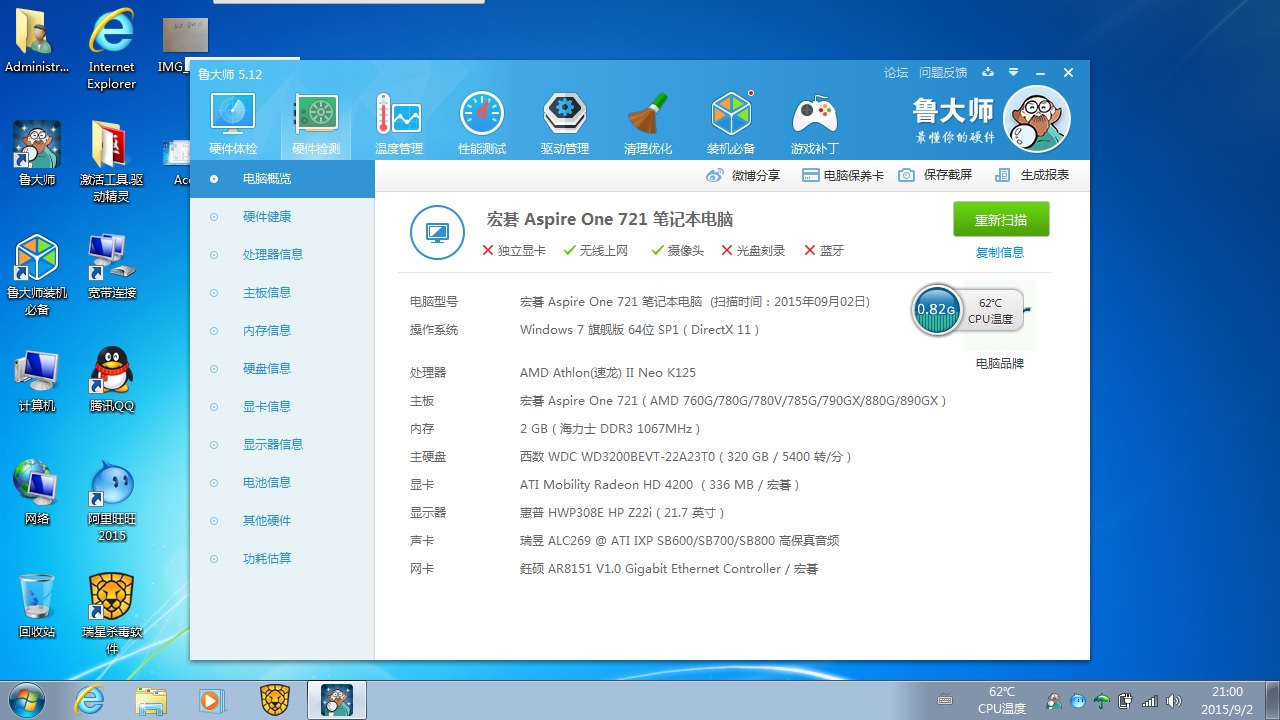The image size is (1280, 720).
Task: Click the 鲁大师 taskbar button
Action: [x=337, y=700]
